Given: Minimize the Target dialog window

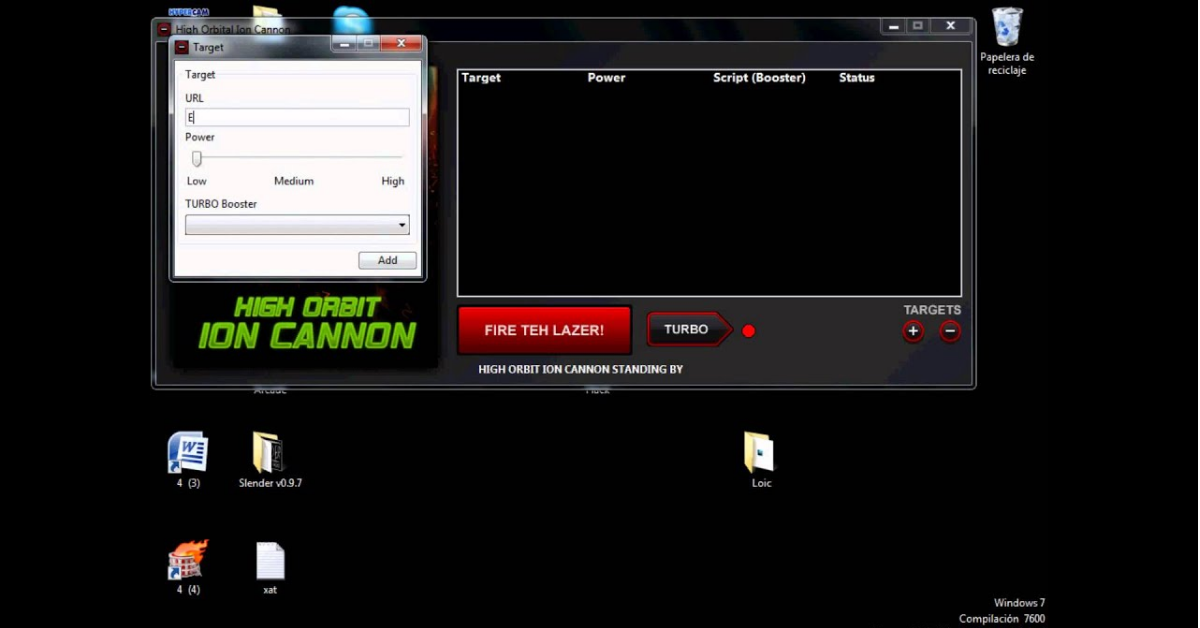Looking at the screenshot, I should tap(345, 43).
